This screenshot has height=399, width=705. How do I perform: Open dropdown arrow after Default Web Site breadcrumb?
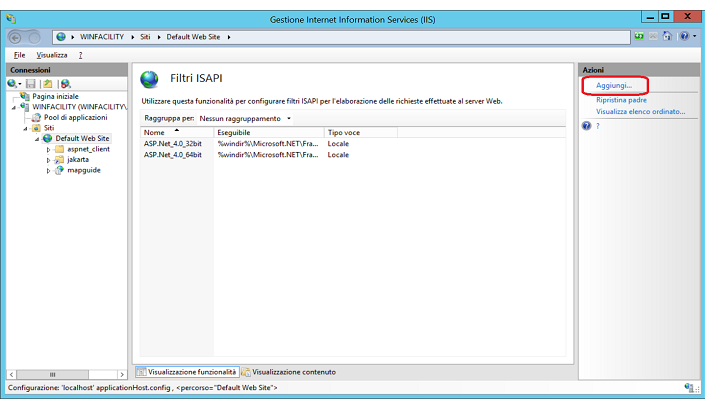click(x=229, y=37)
